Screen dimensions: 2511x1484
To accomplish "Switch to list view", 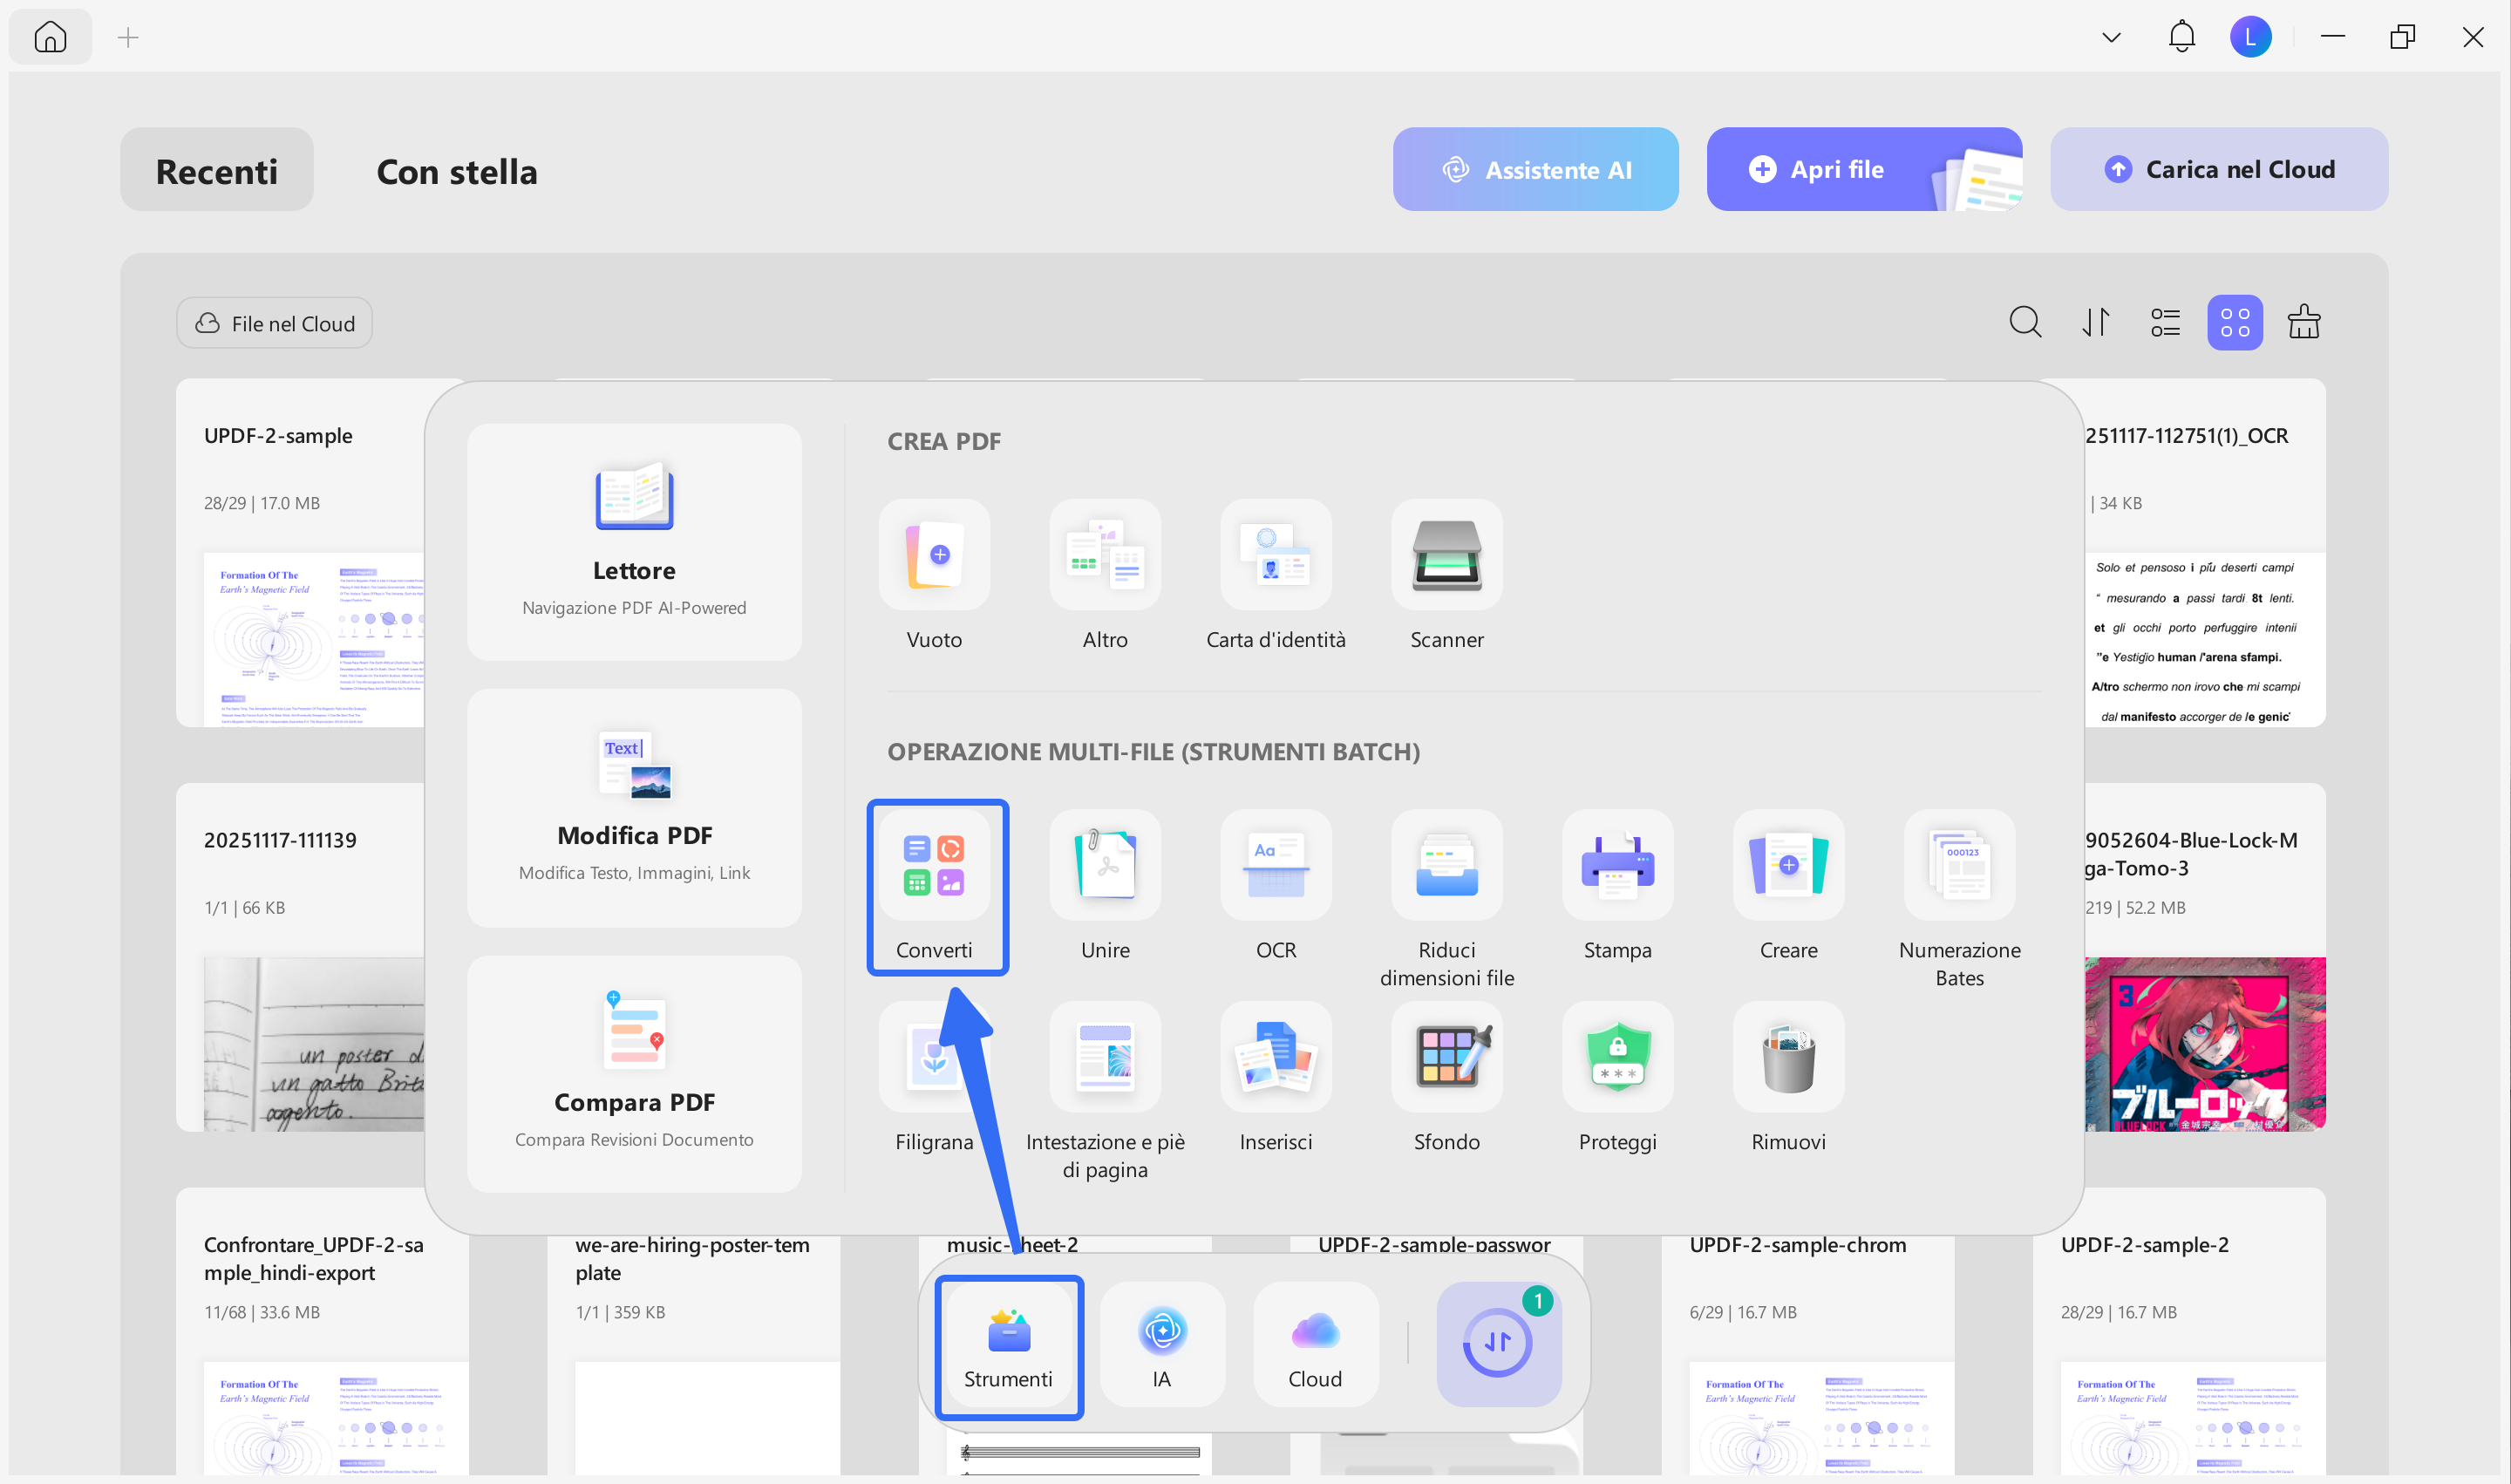I will [x=2165, y=322].
